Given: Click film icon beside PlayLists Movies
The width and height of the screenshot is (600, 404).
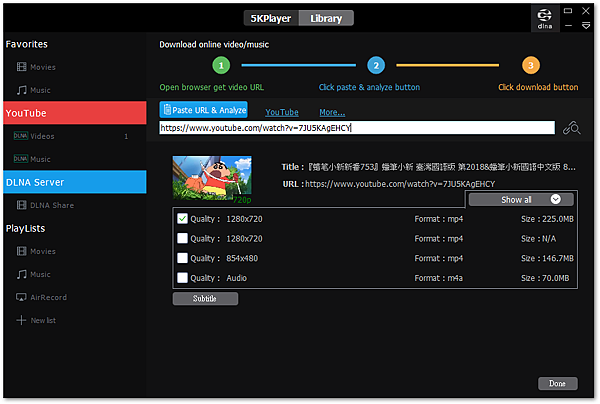Looking at the screenshot, I should coord(22,251).
